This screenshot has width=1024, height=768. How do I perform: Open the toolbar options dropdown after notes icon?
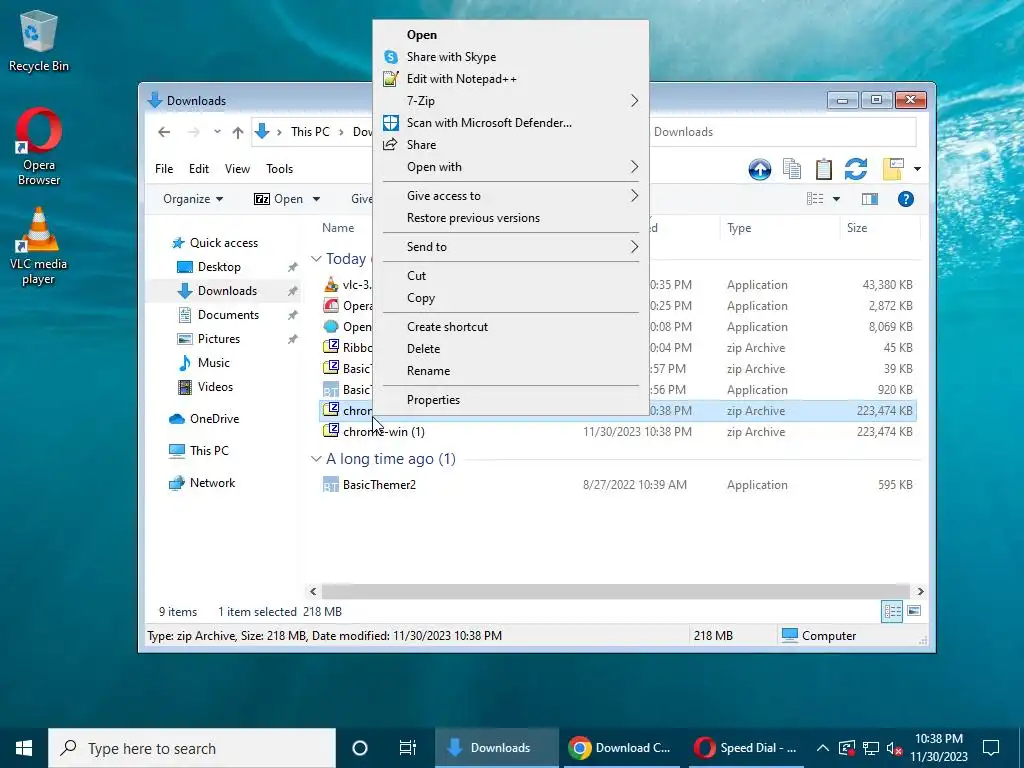click(x=918, y=169)
